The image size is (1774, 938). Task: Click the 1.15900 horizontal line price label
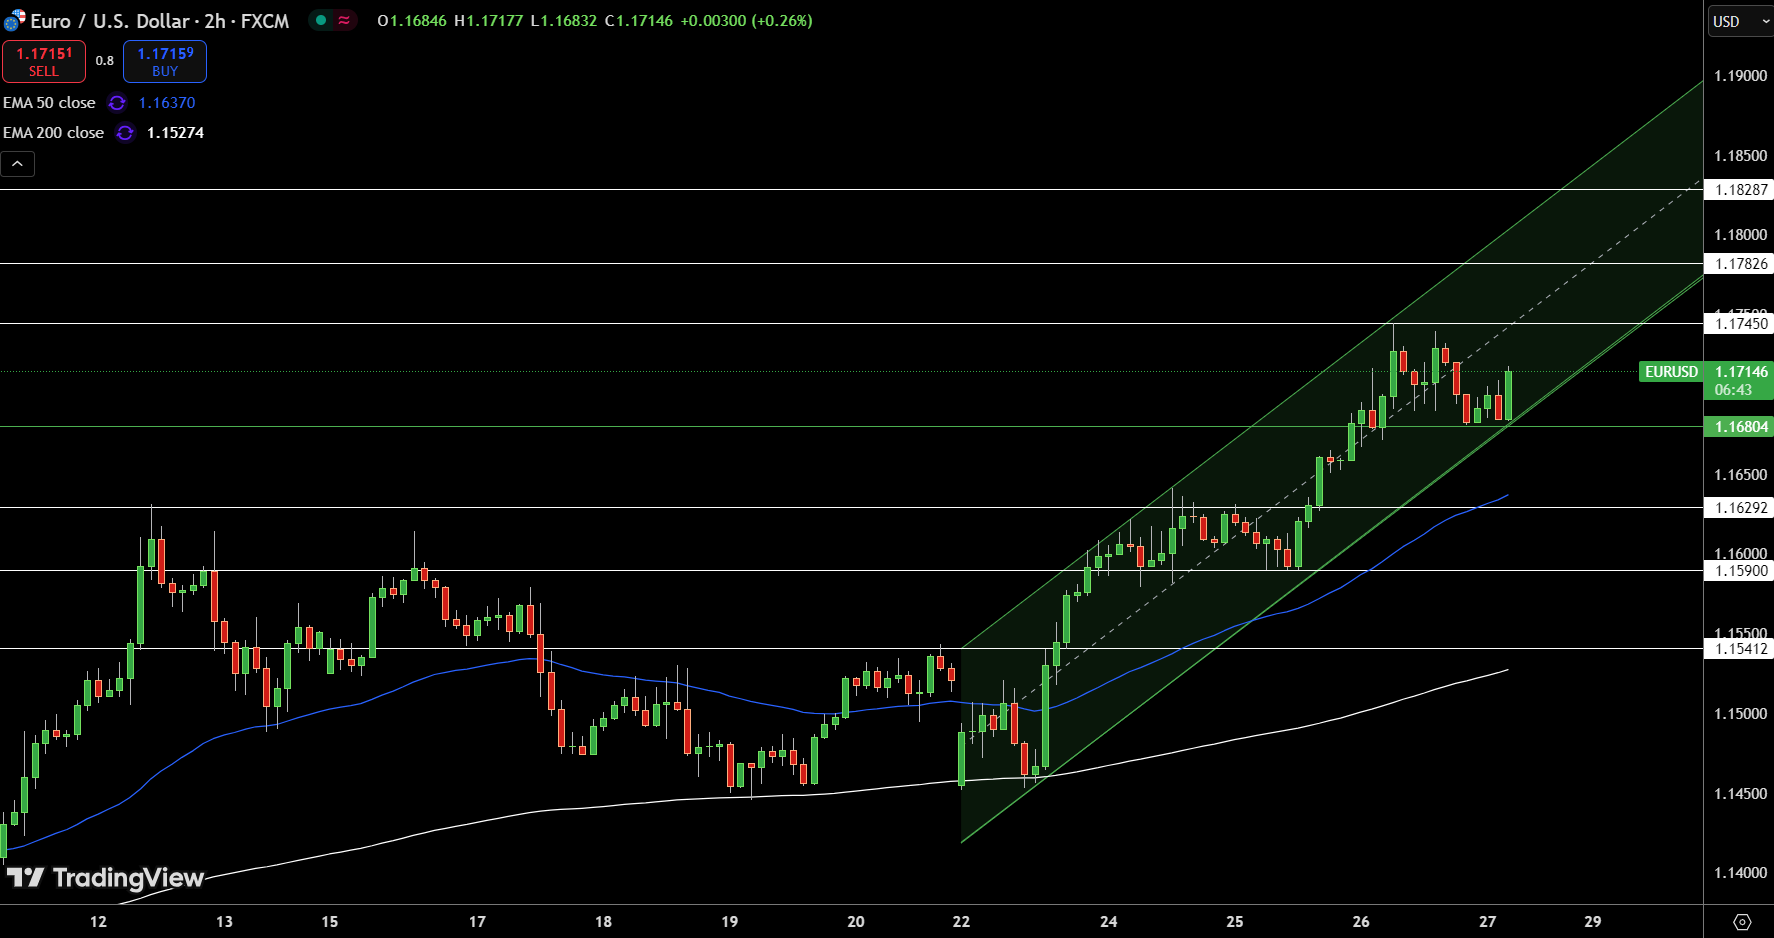pyautogui.click(x=1739, y=571)
